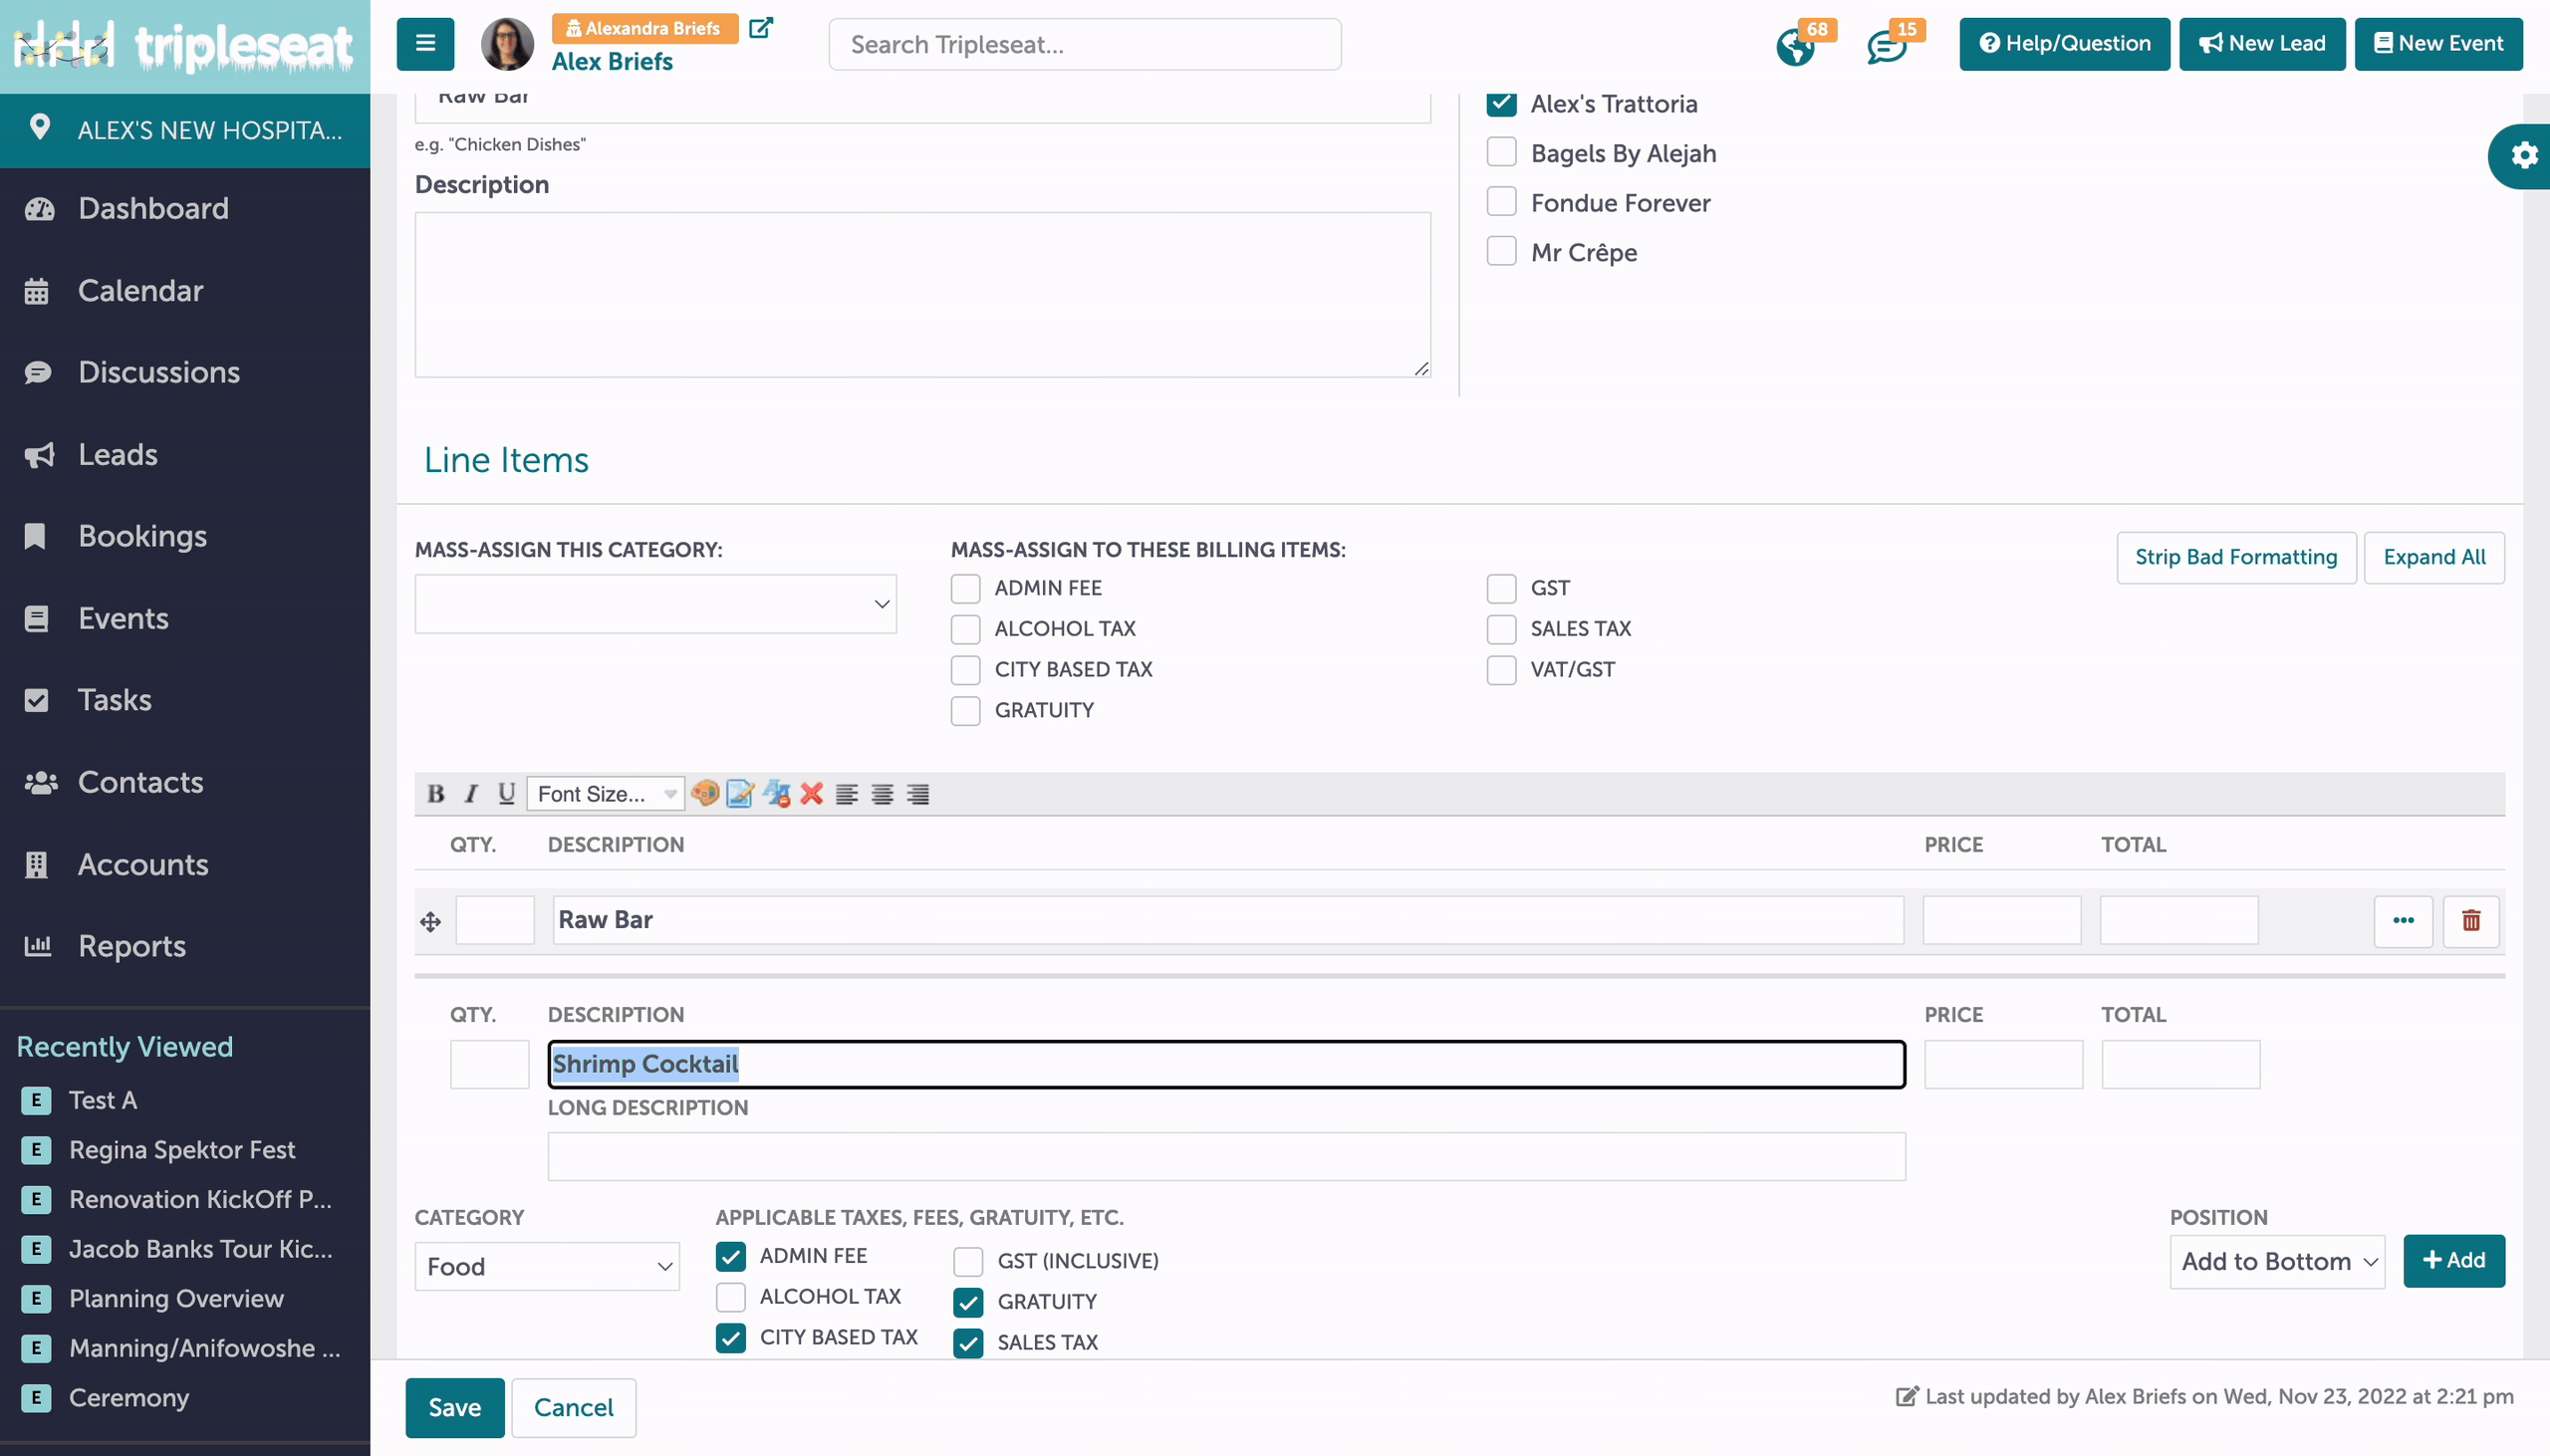This screenshot has width=2550, height=1456.
Task: Open Bookings from the sidebar
Action: pos(142,536)
